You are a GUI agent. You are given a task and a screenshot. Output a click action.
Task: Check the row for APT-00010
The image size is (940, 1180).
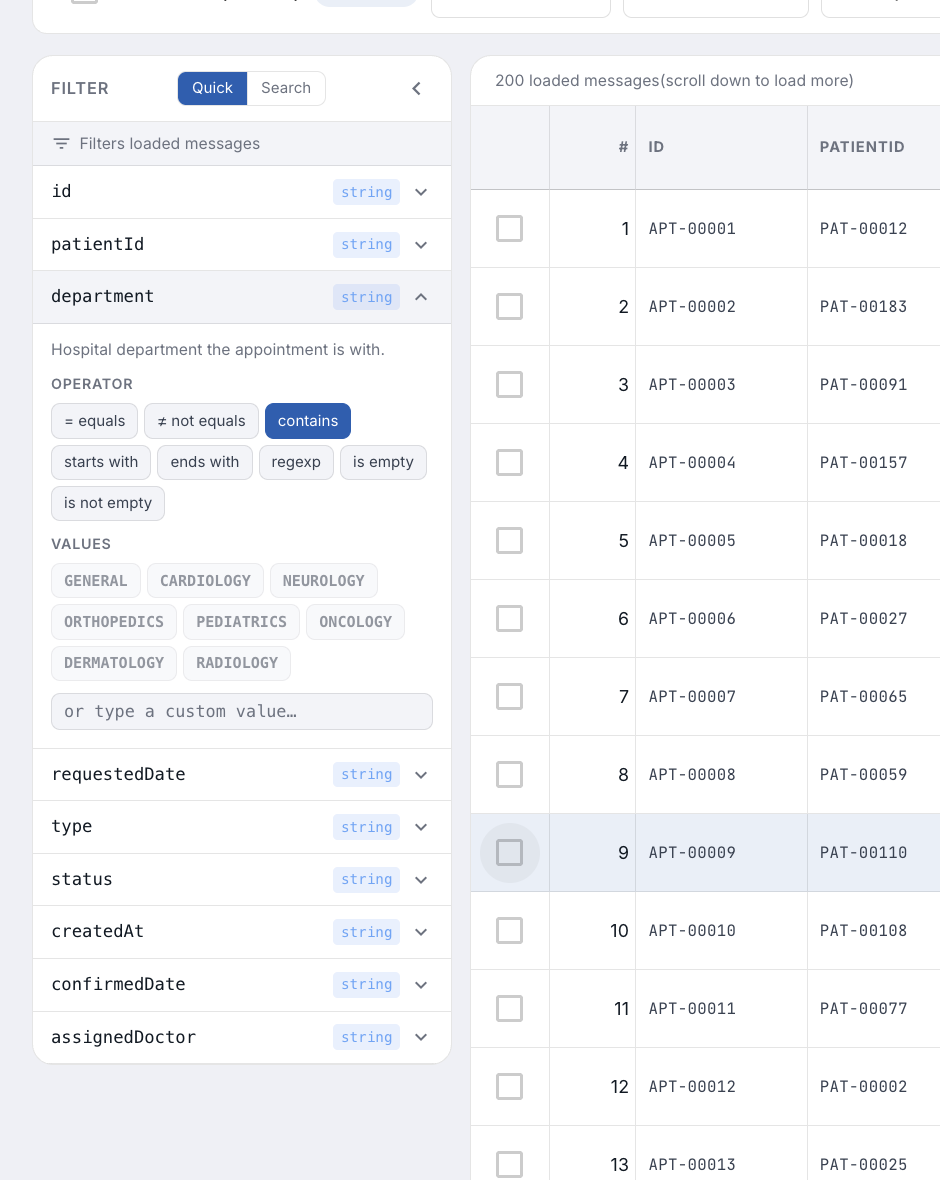(x=510, y=931)
